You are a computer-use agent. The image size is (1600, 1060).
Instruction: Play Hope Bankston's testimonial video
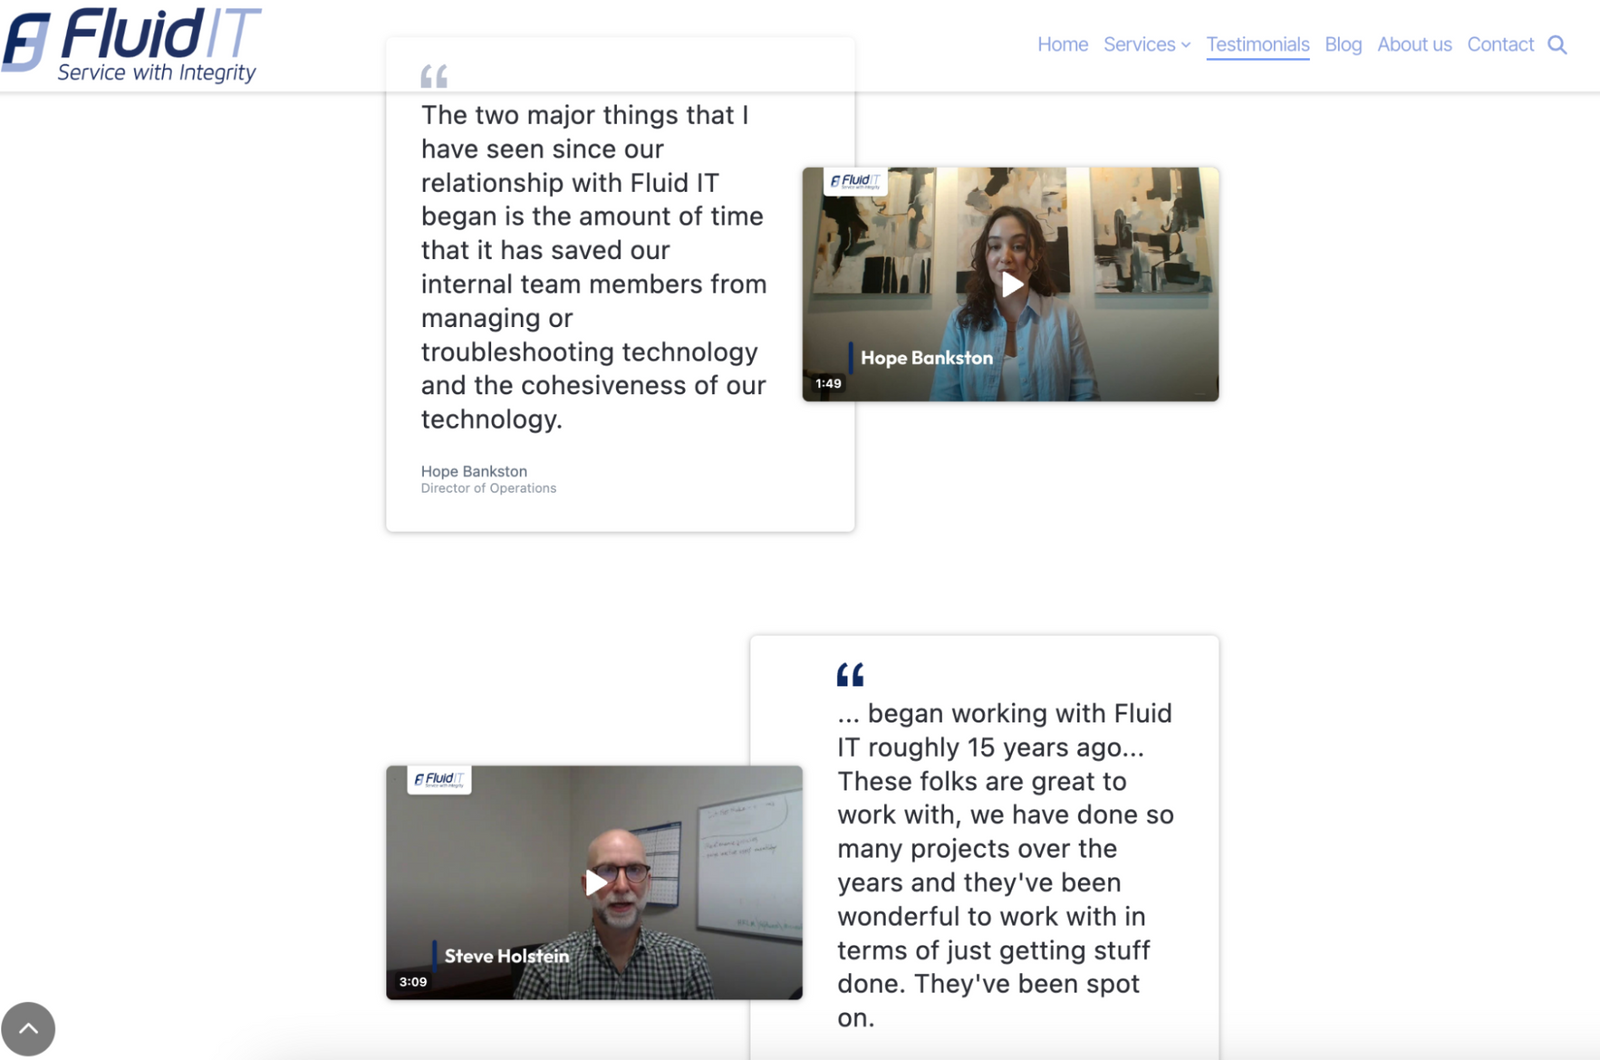click(1010, 285)
